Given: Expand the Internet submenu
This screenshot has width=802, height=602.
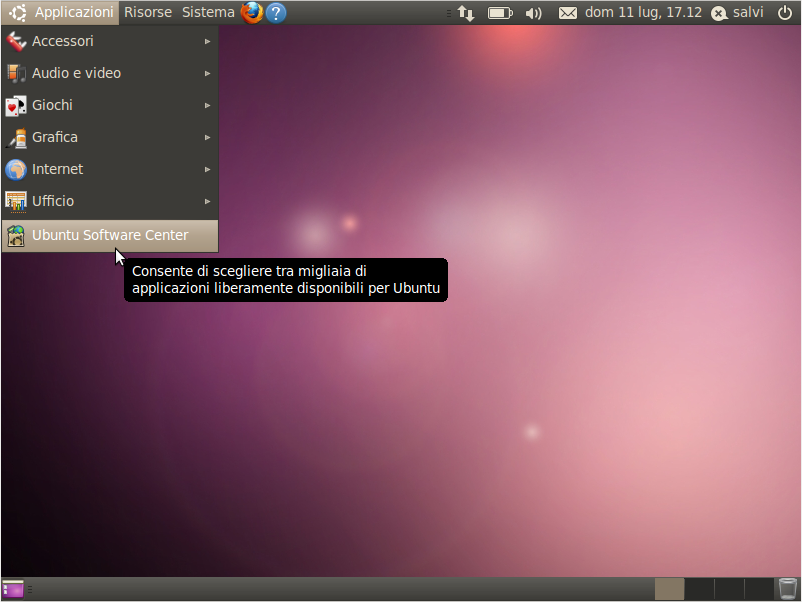Looking at the screenshot, I should [x=110, y=169].
